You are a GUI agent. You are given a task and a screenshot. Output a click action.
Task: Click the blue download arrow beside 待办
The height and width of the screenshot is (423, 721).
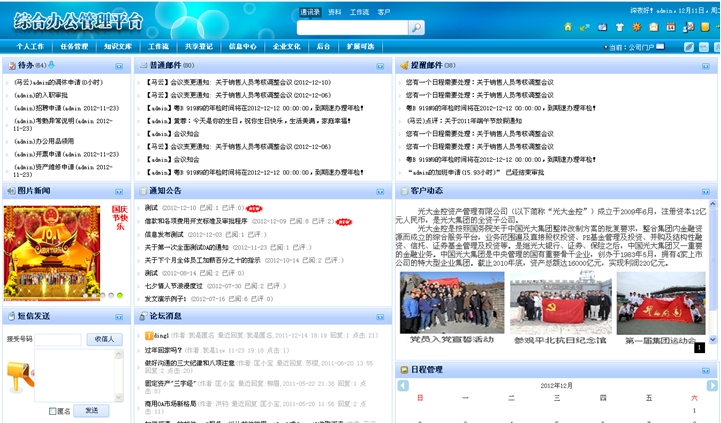pyautogui.click(x=52, y=65)
